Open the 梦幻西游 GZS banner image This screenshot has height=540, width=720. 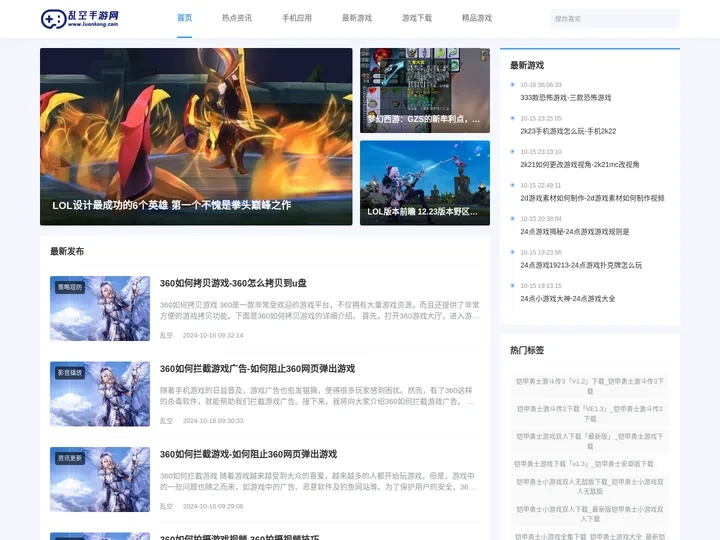click(425, 90)
